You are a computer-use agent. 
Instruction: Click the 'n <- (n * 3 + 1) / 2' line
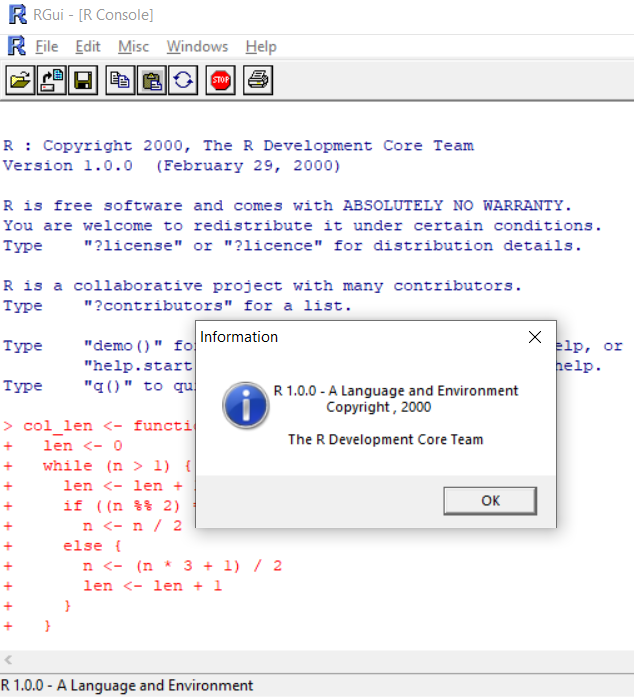182,566
